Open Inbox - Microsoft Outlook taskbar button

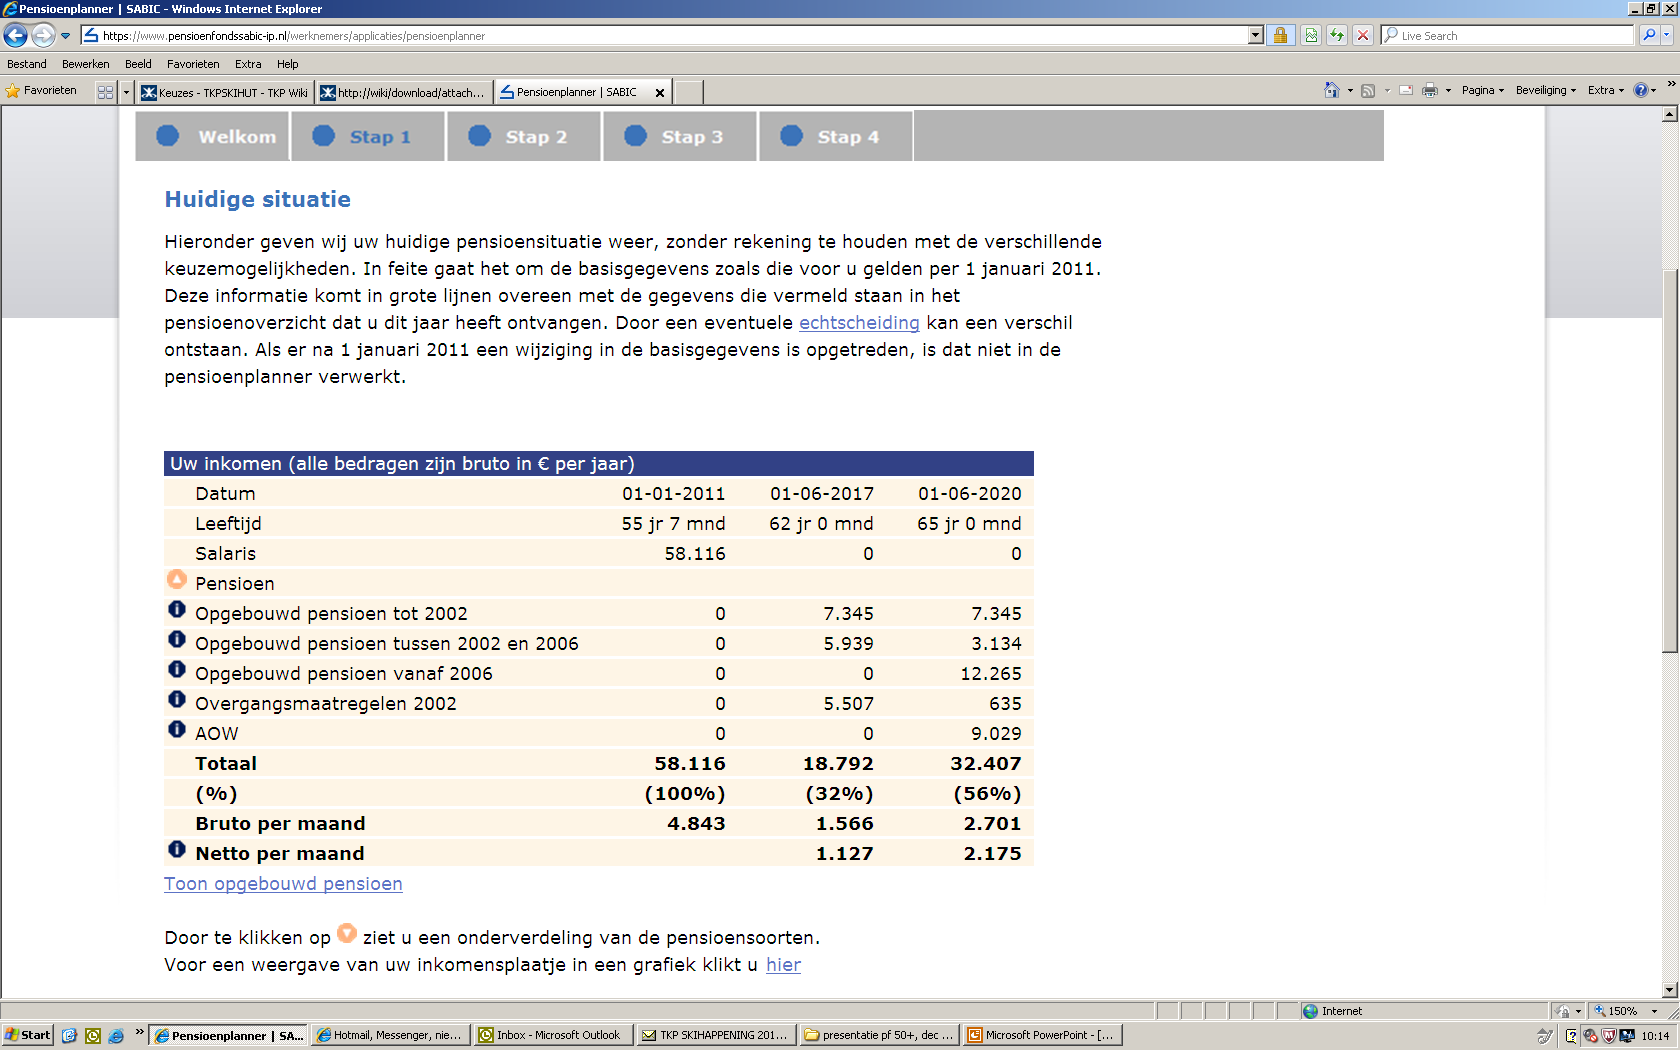pos(552,1035)
